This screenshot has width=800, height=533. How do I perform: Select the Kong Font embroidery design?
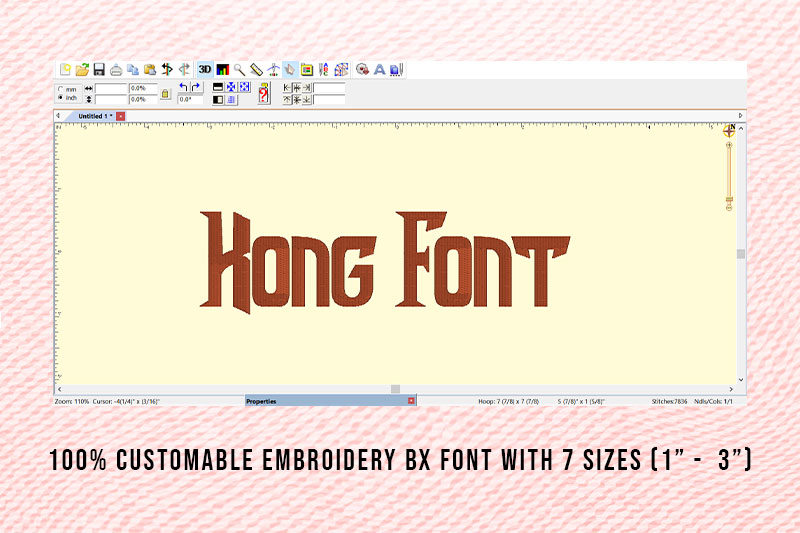[385, 261]
